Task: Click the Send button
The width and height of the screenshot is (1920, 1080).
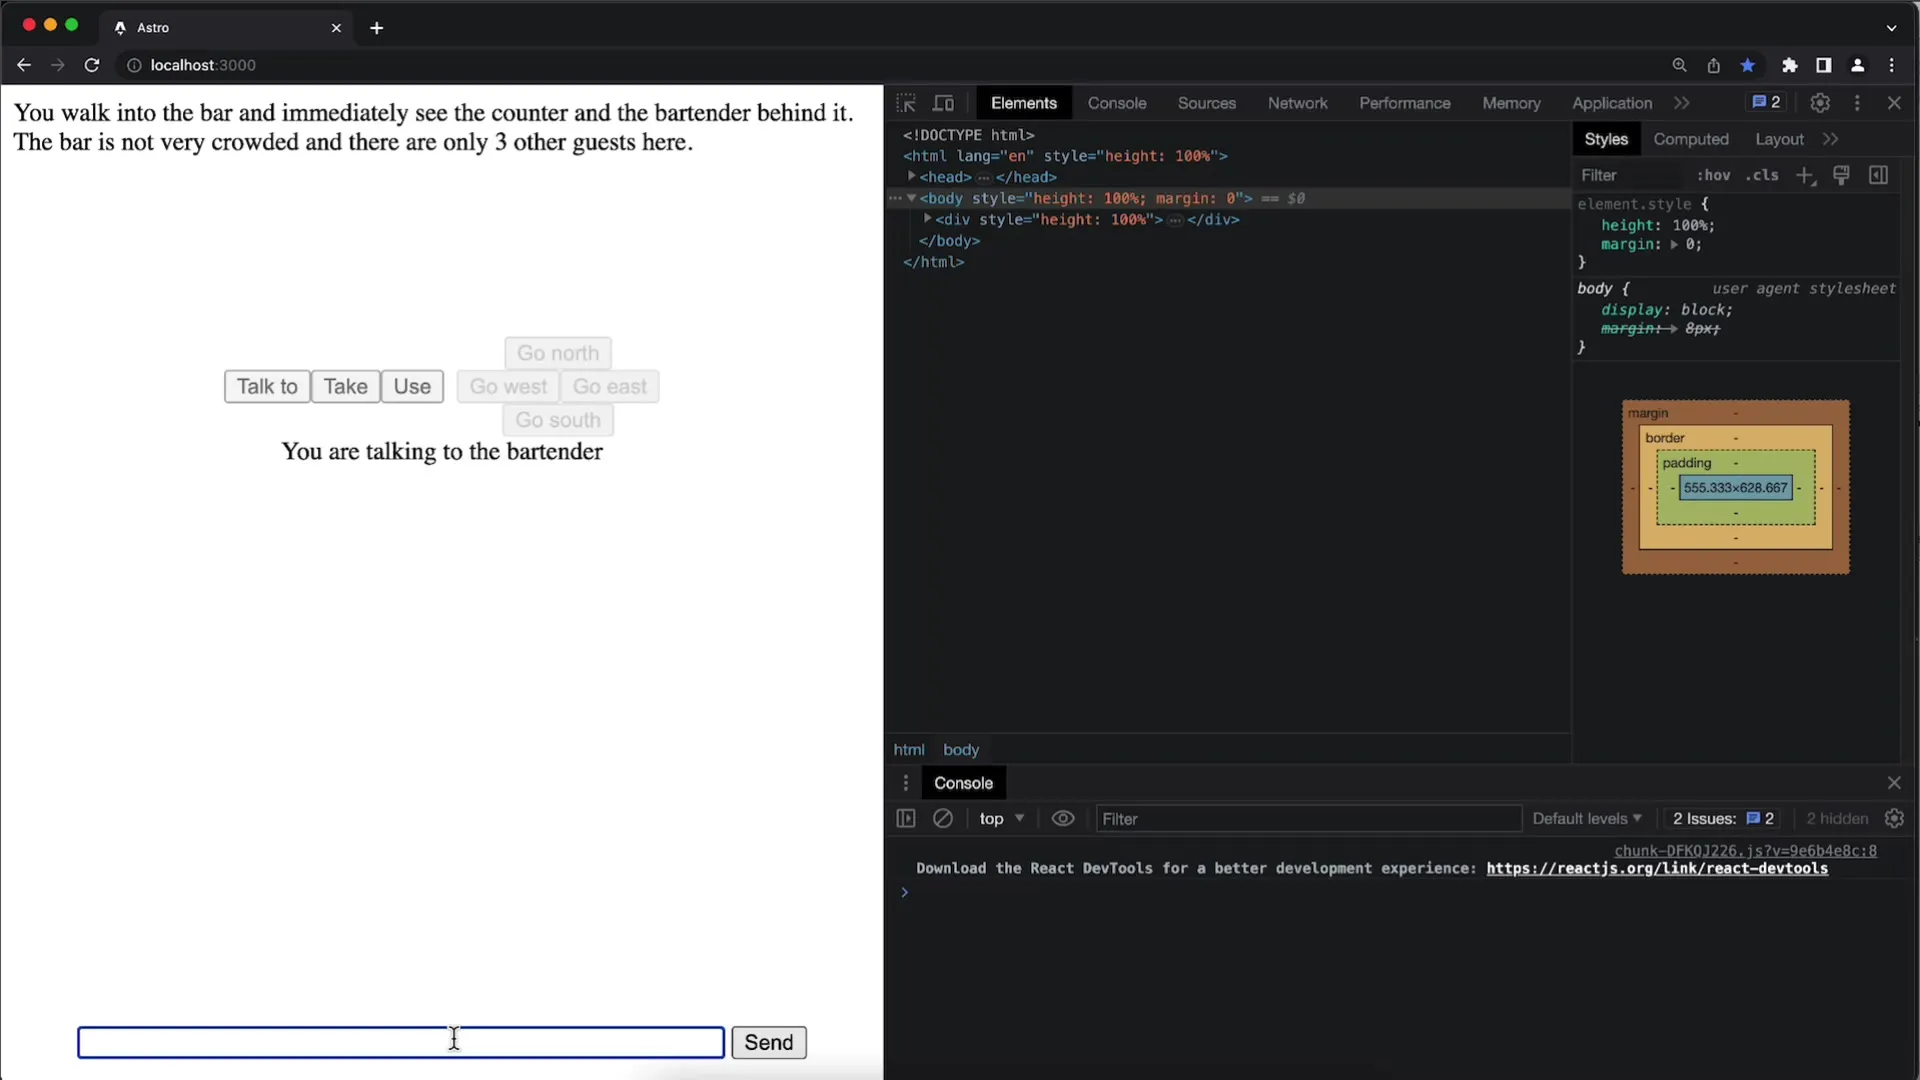Action: click(769, 1042)
